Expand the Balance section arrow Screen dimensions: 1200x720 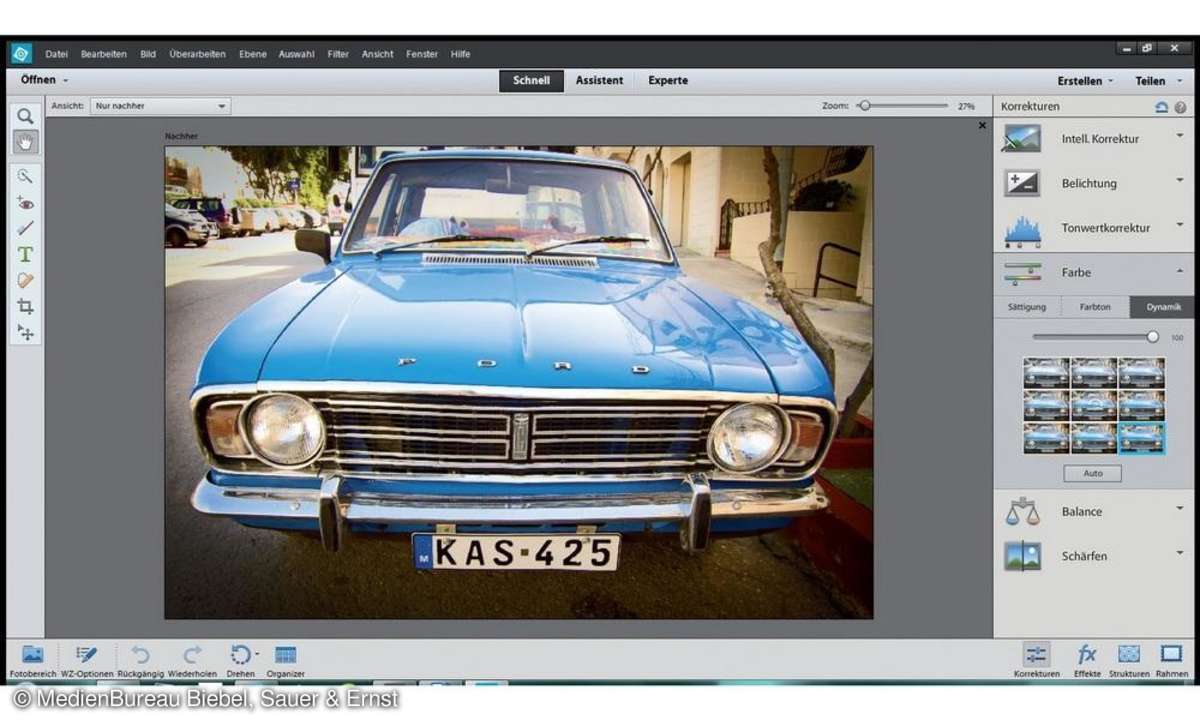click(x=1180, y=507)
